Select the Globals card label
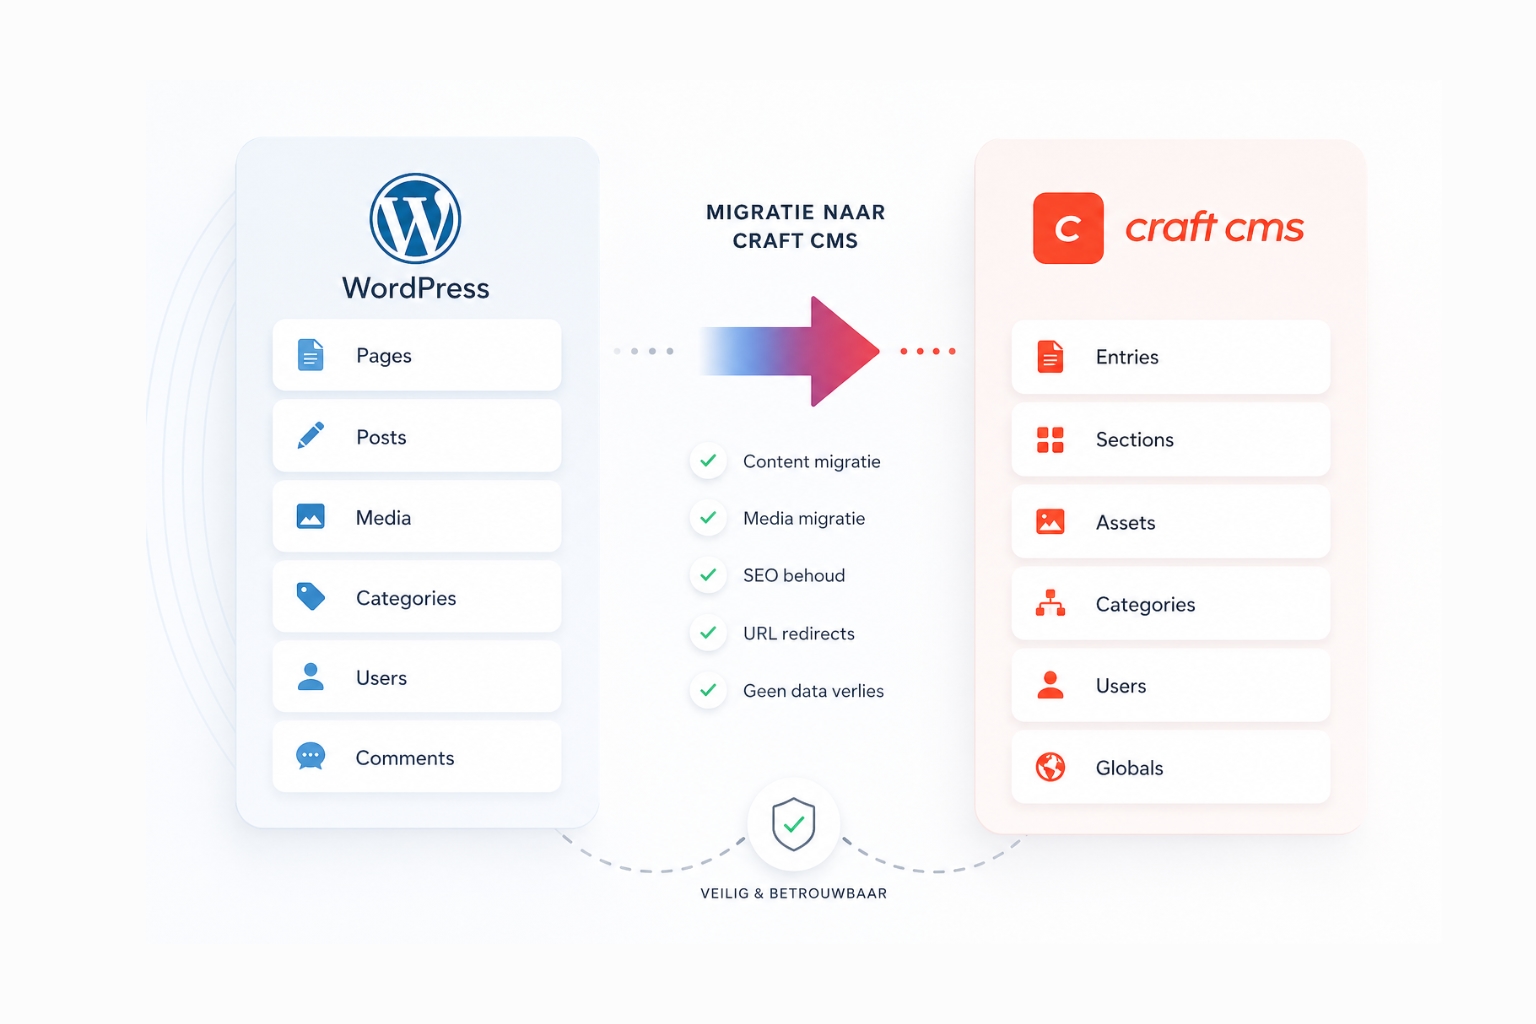The width and height of the screenshot is (1536, 1024). (1129, 768)
